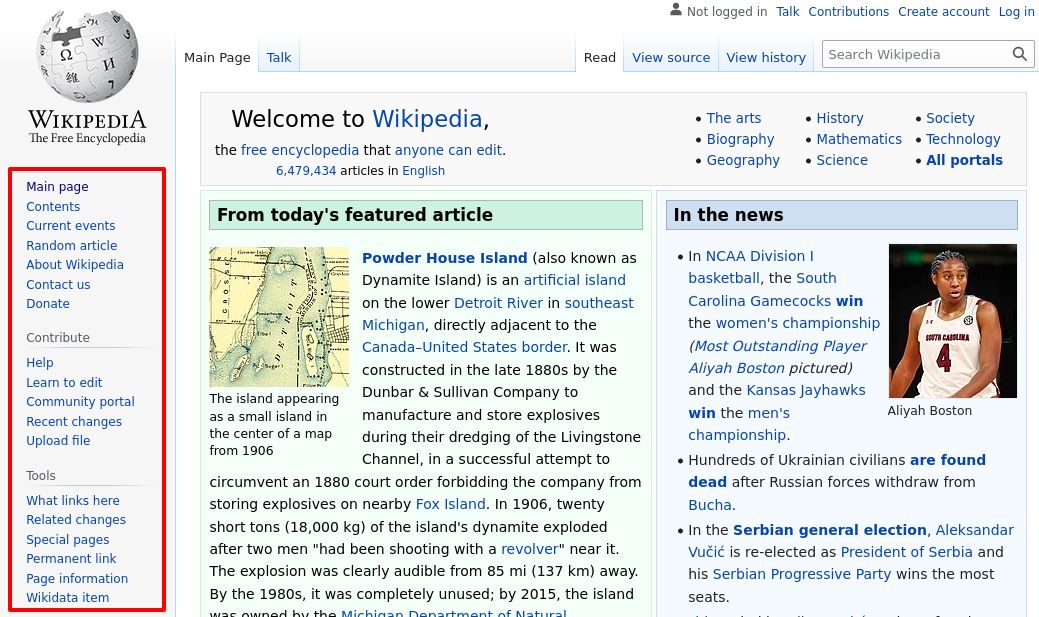The image size is (1039, 617).
Task: Open Community portal link
Action: click(x=80, y=402)
